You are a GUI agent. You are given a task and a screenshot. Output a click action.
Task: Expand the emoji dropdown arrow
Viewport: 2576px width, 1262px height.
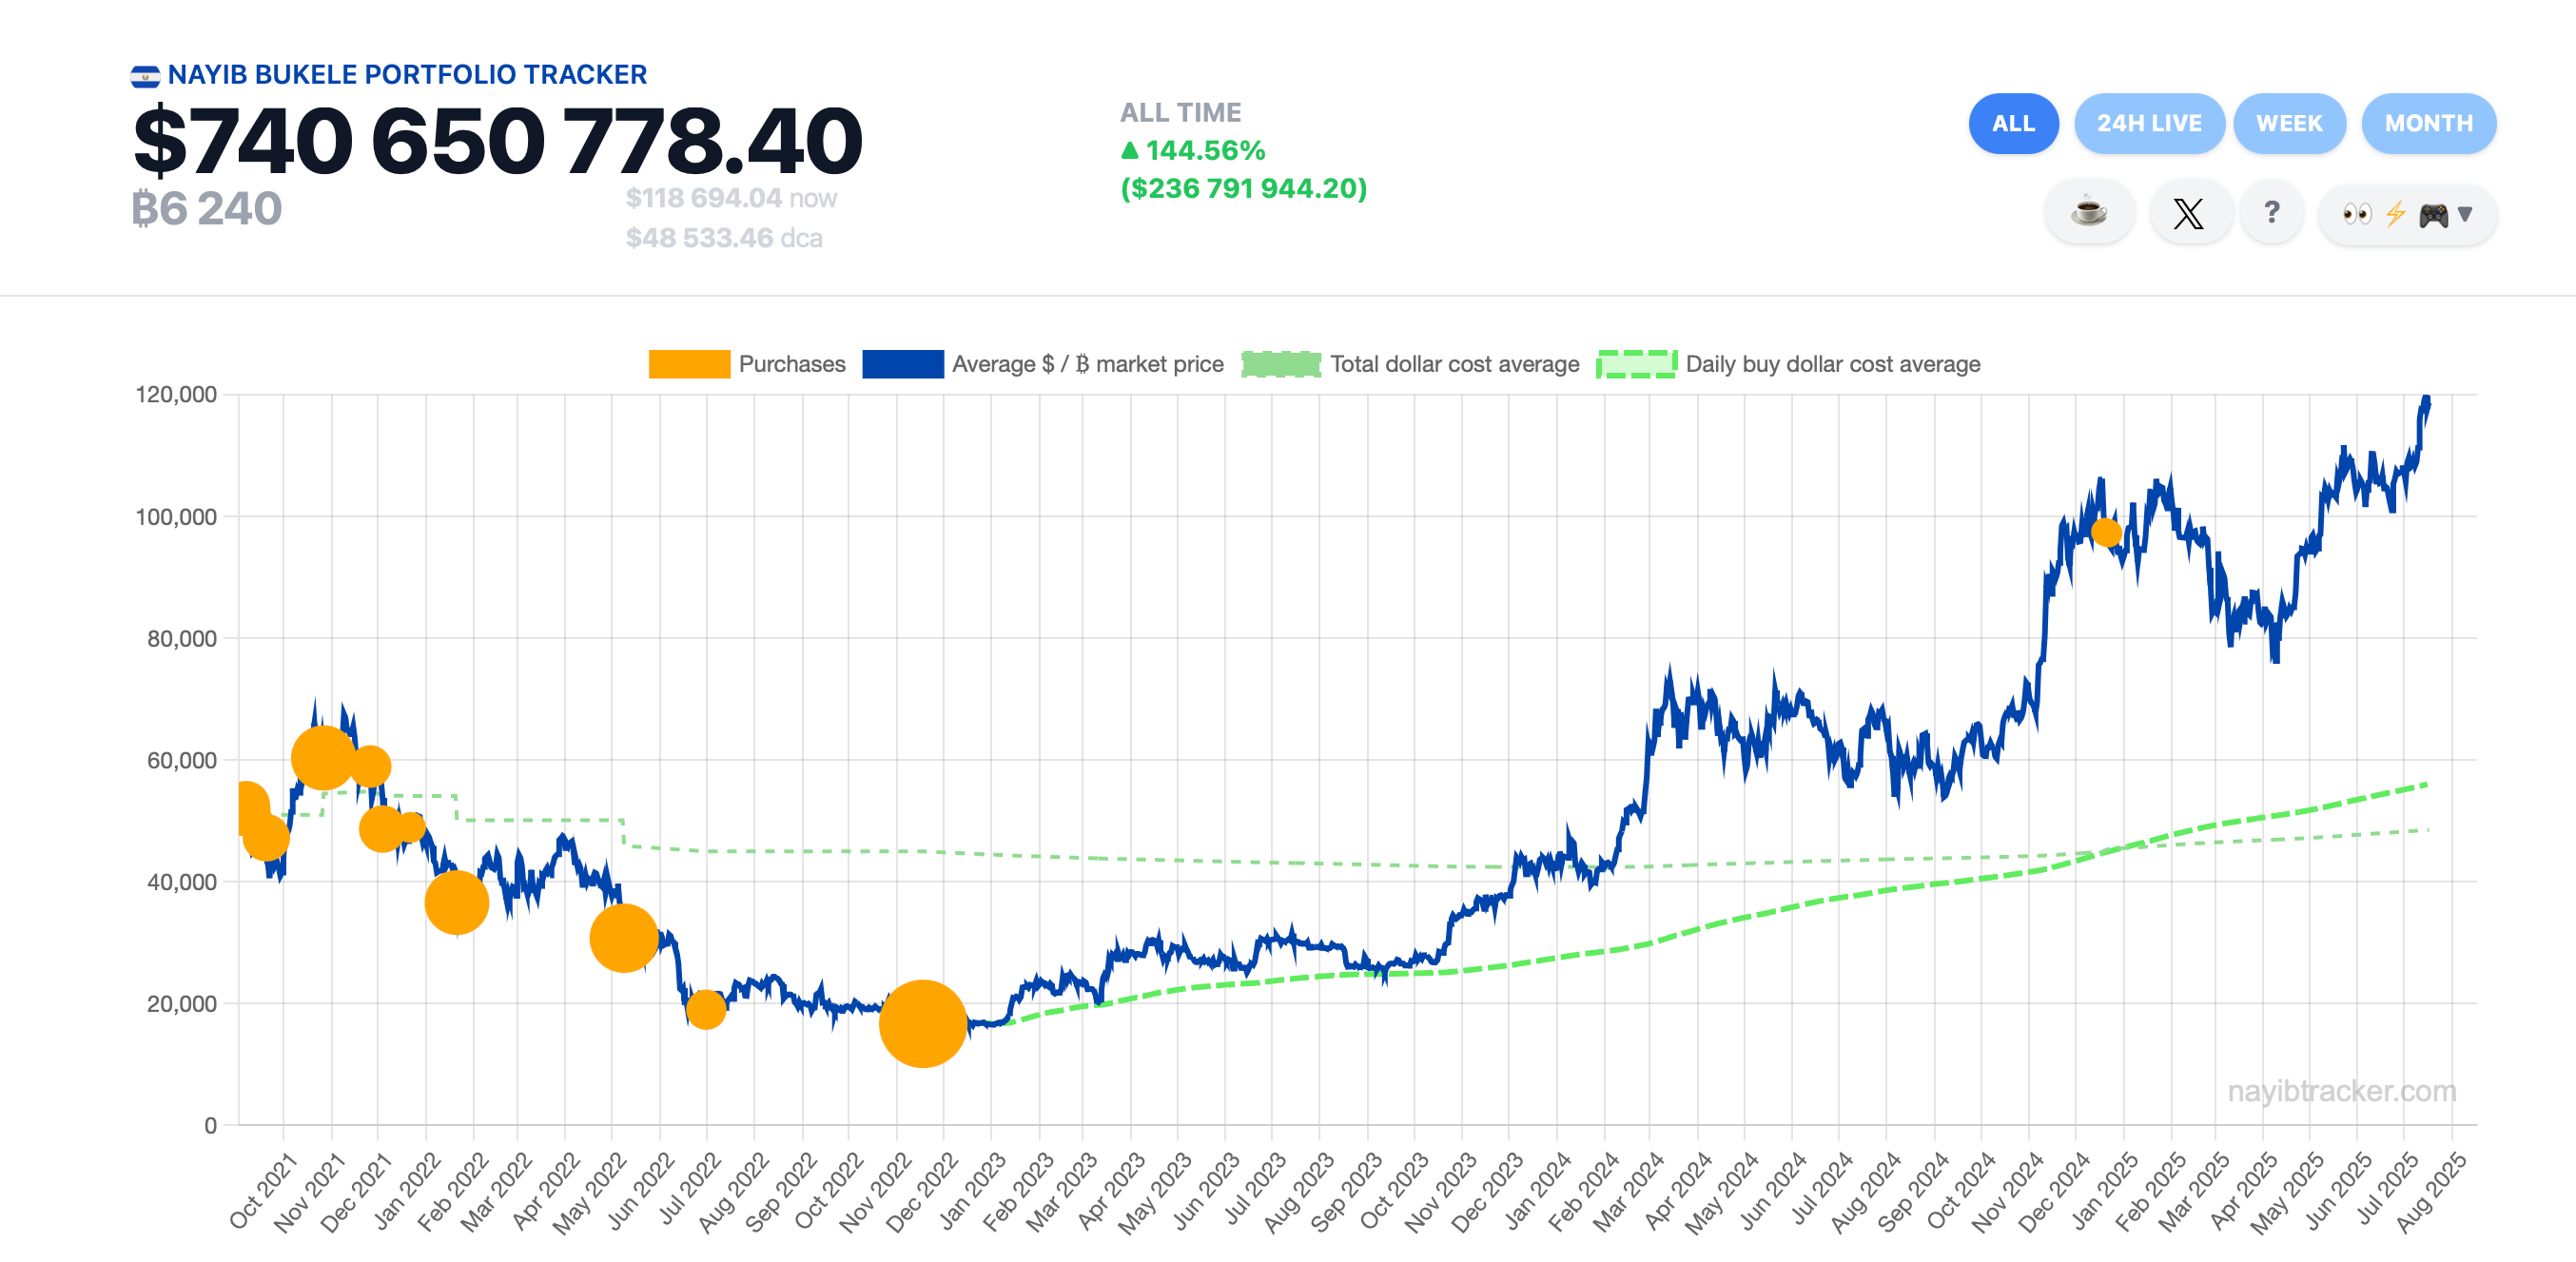pos(2465,214)
